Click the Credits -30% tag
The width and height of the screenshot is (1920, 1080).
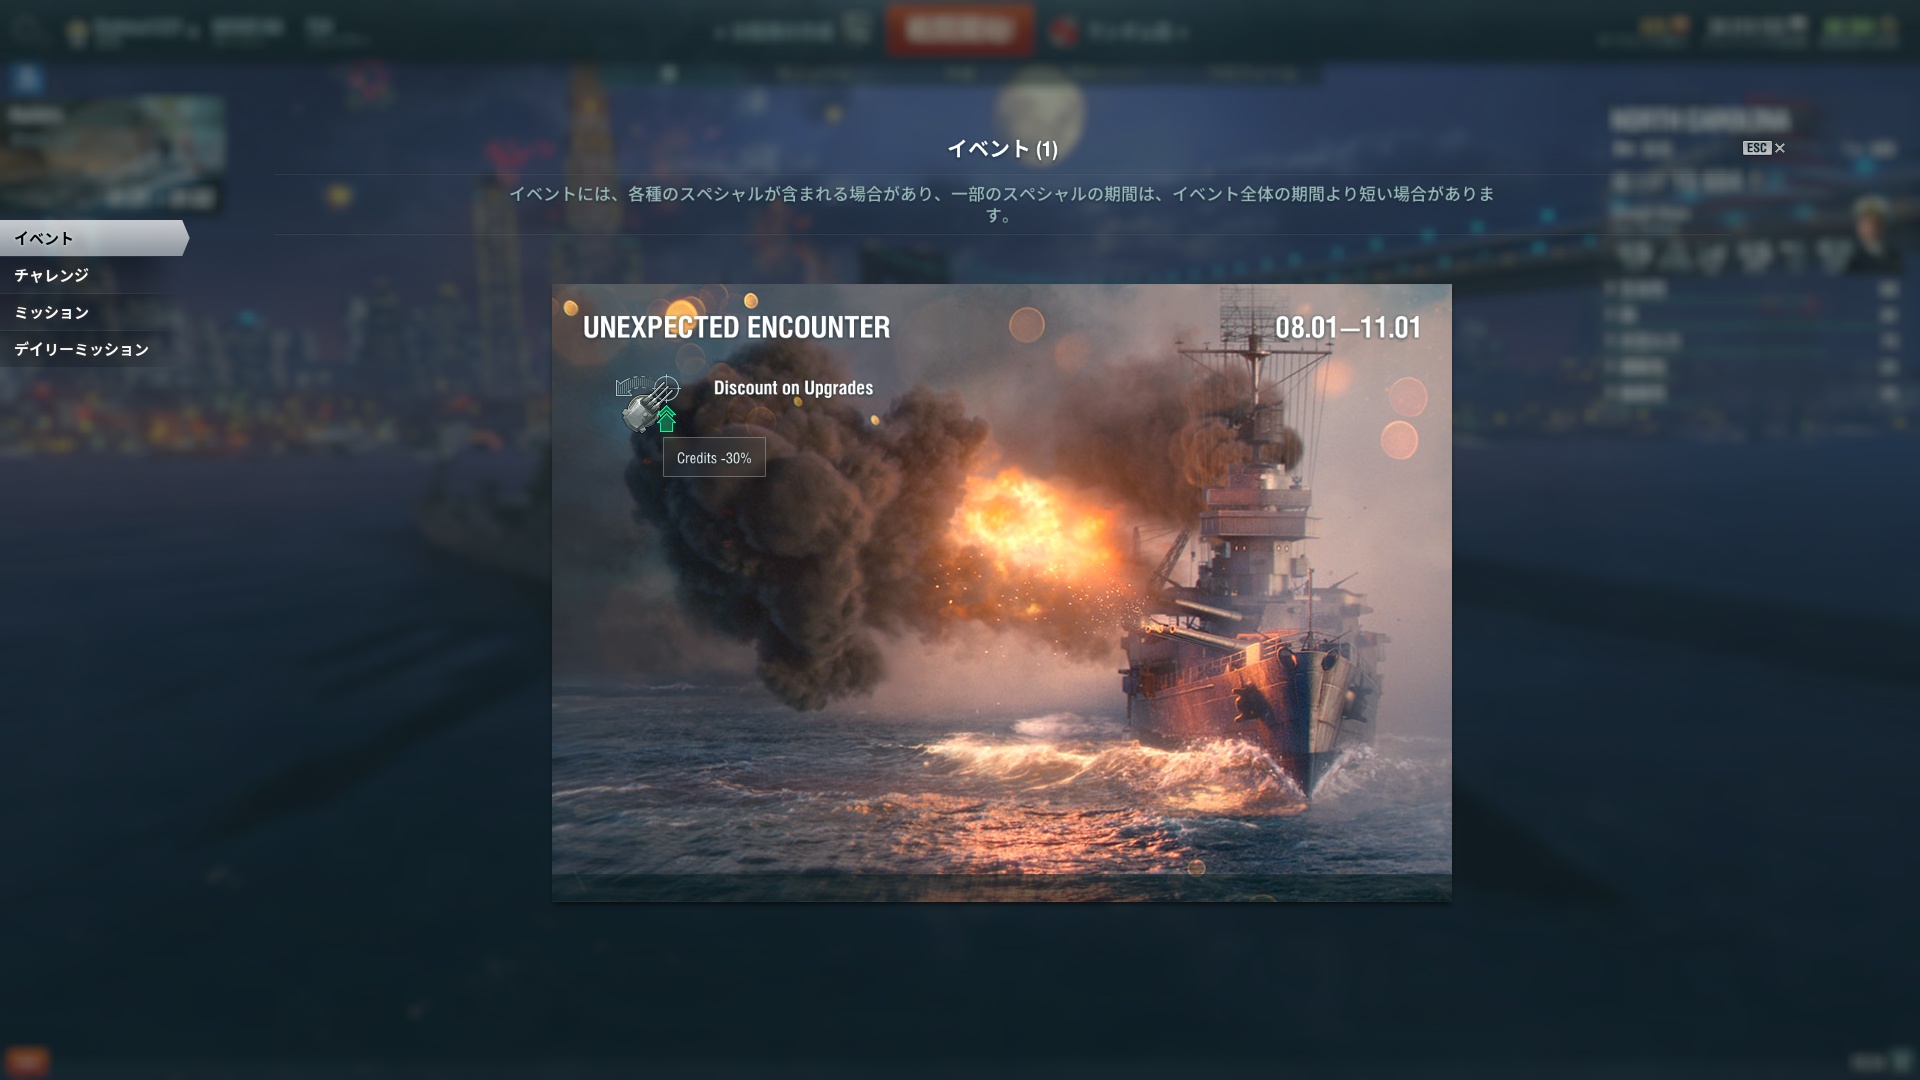pos(714,457)
